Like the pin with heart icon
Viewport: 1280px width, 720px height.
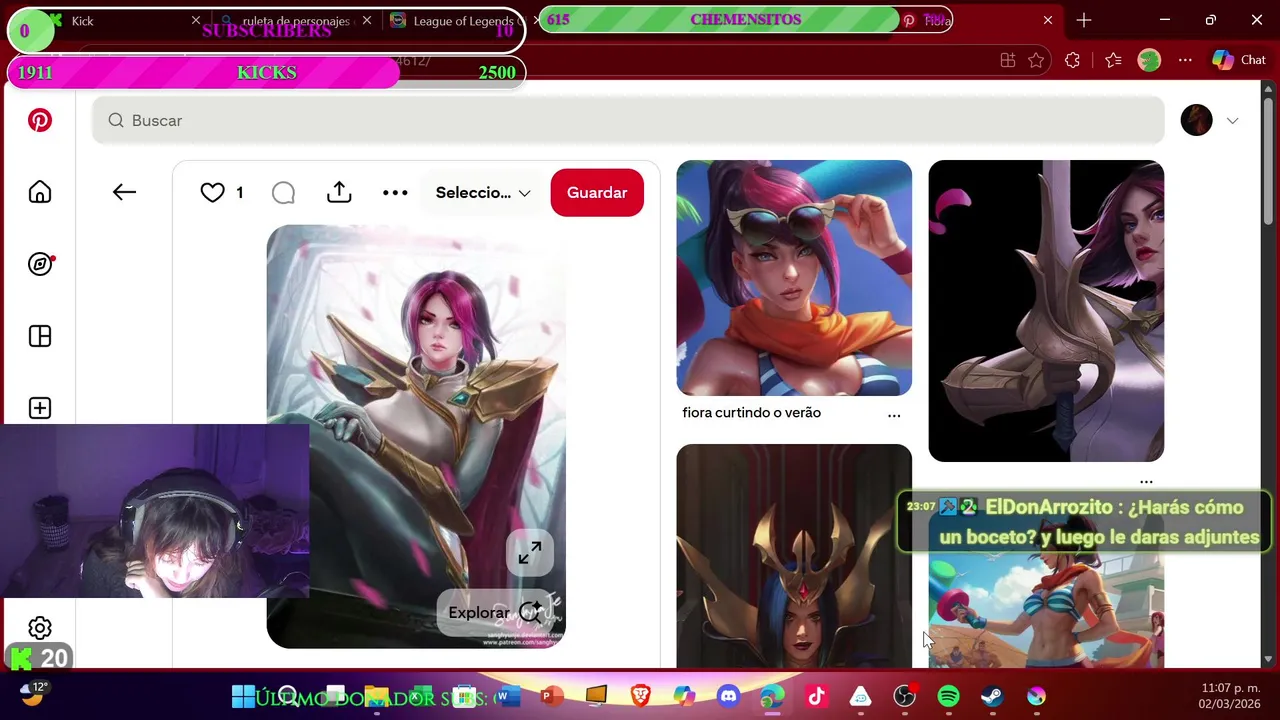(212, 192)
